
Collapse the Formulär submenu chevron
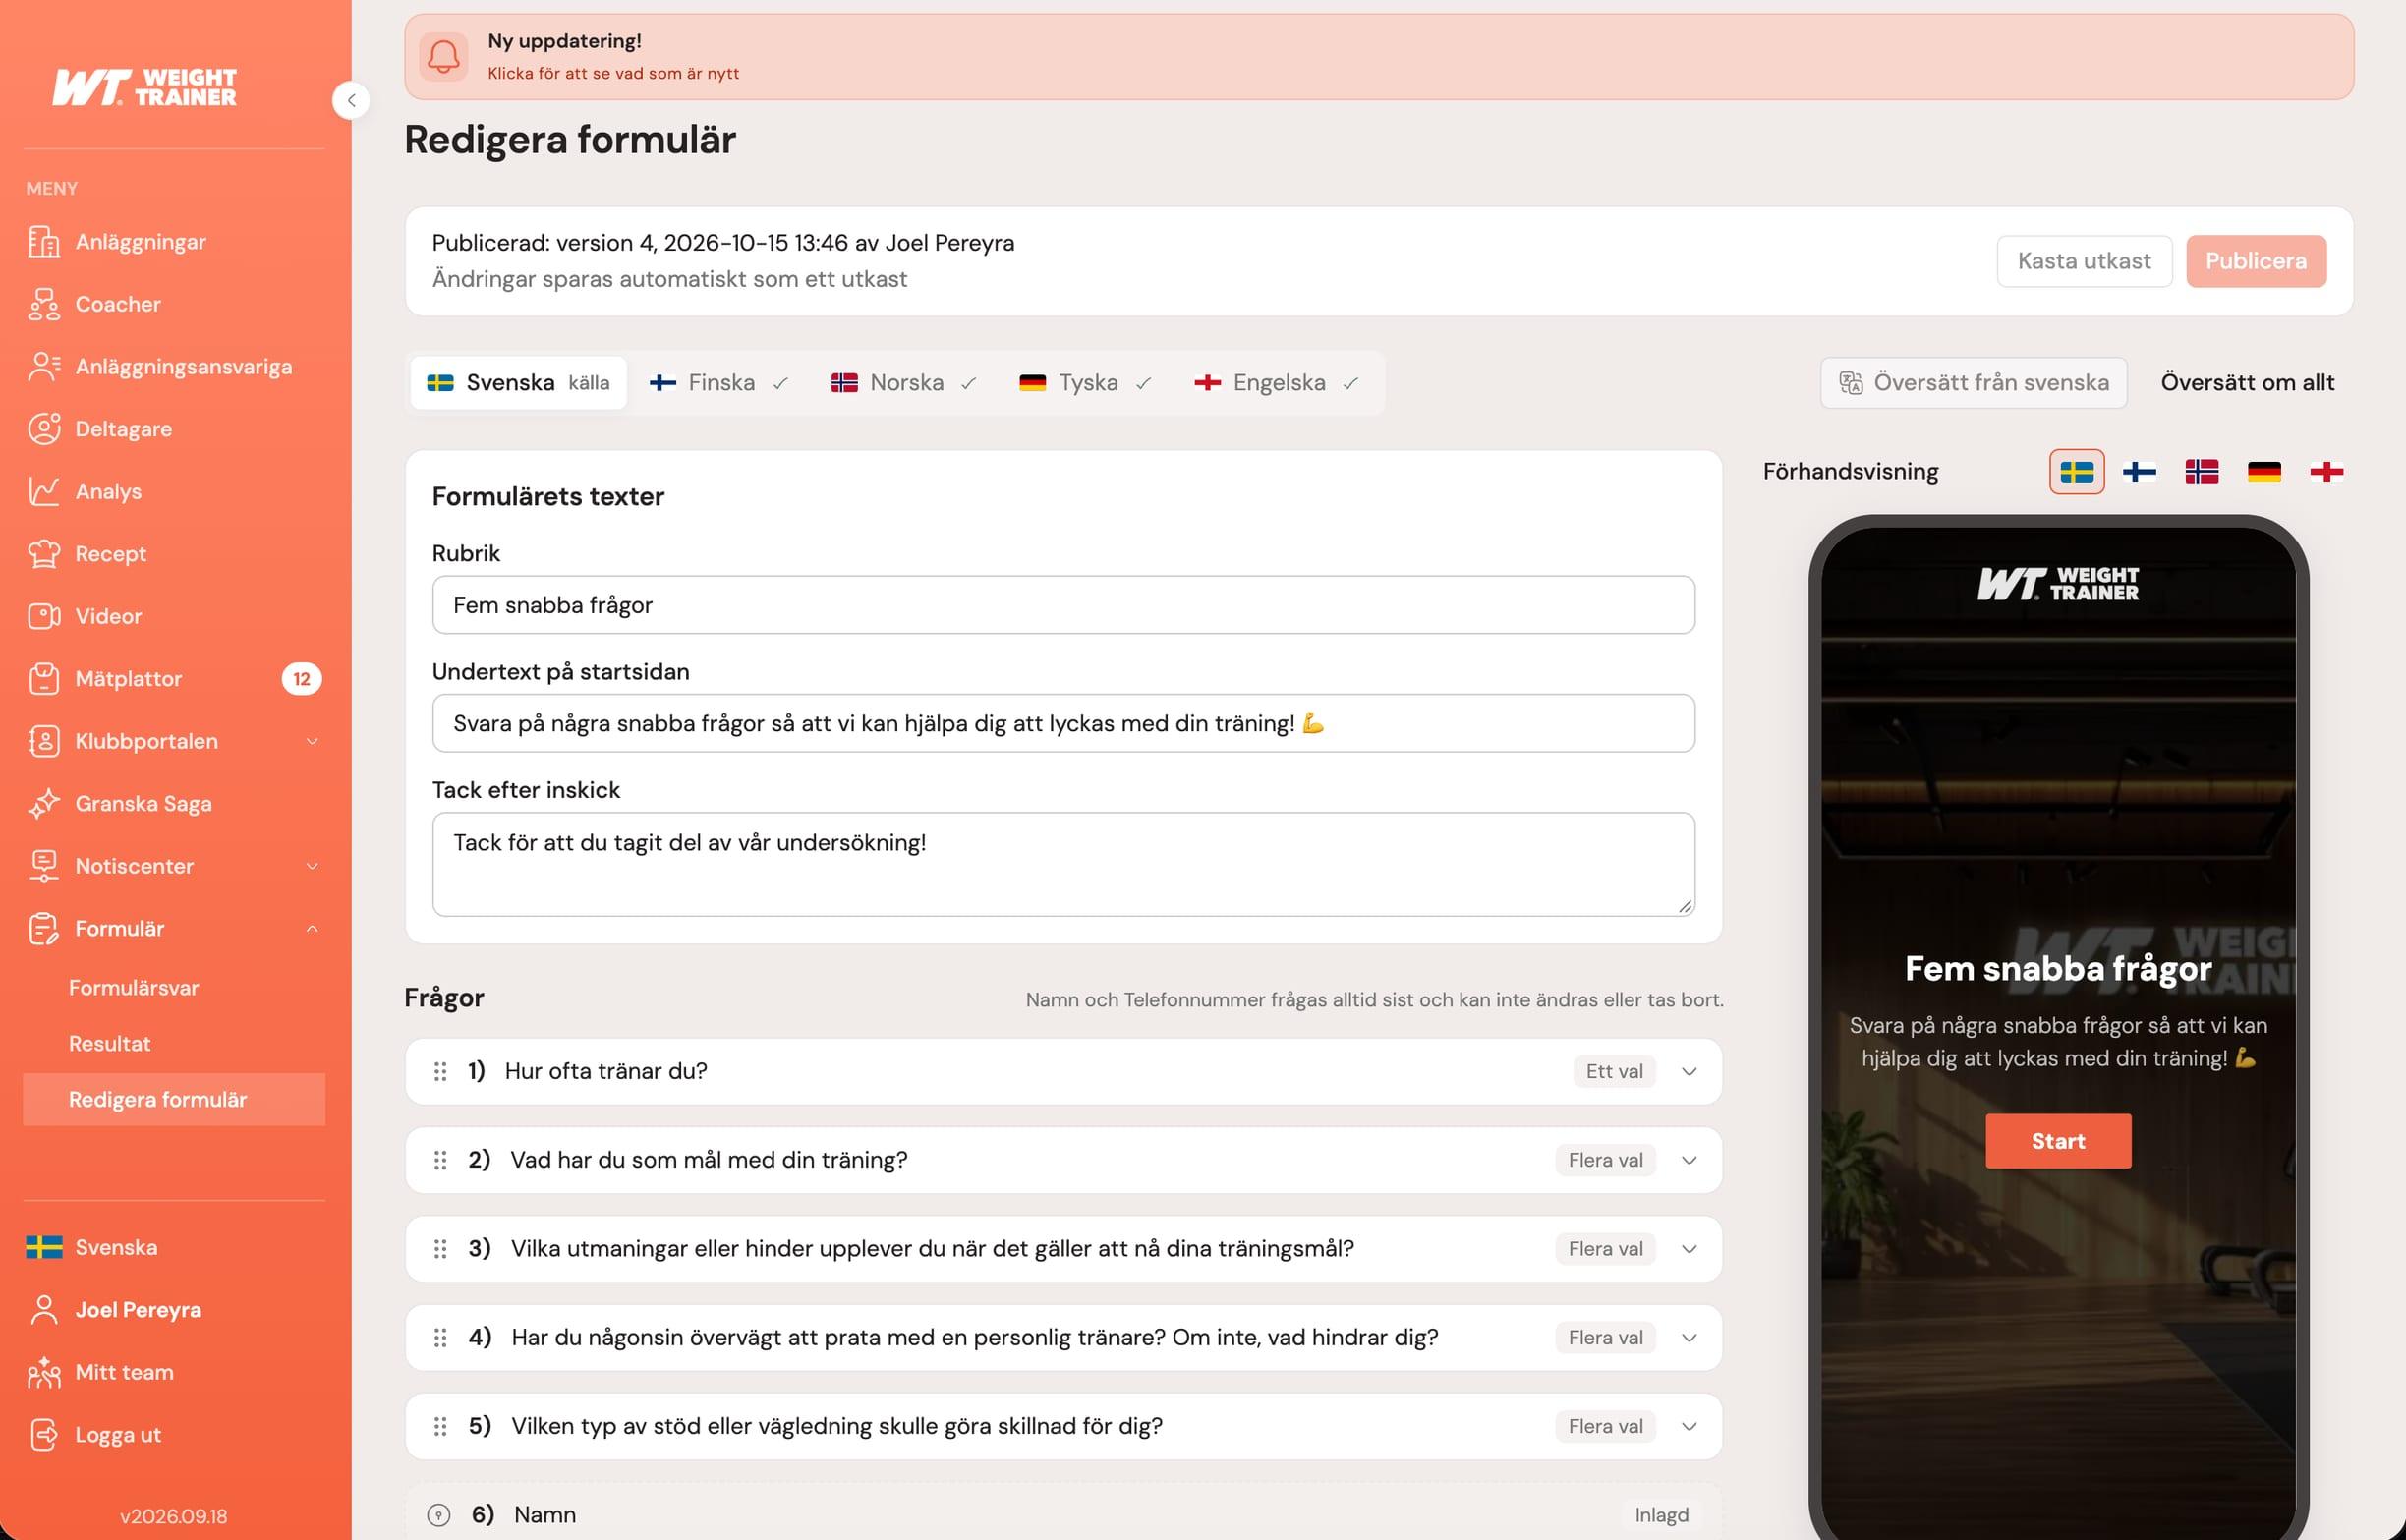click(x=312, y=928)
